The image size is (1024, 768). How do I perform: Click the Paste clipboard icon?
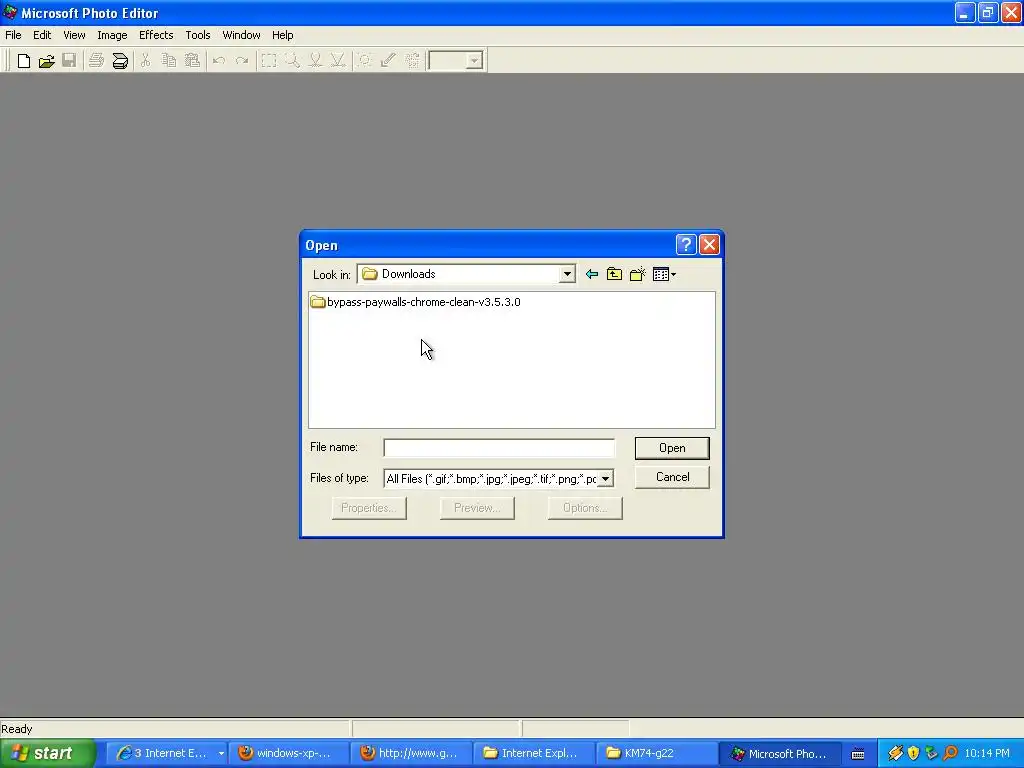[192, 61]
